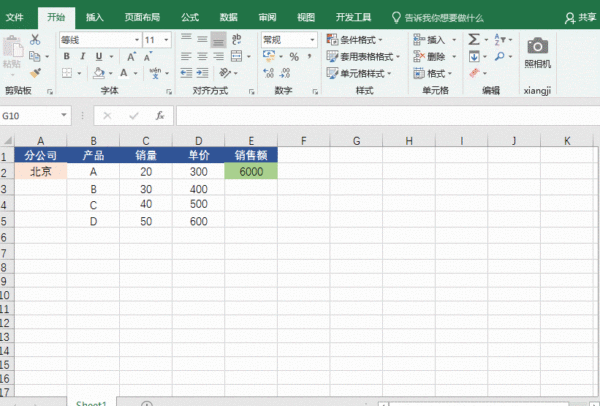Image resolution: width=600 pixels, height=406 pixels.
Task: Click the Fill down arrow icon
Action: [474, 57]
